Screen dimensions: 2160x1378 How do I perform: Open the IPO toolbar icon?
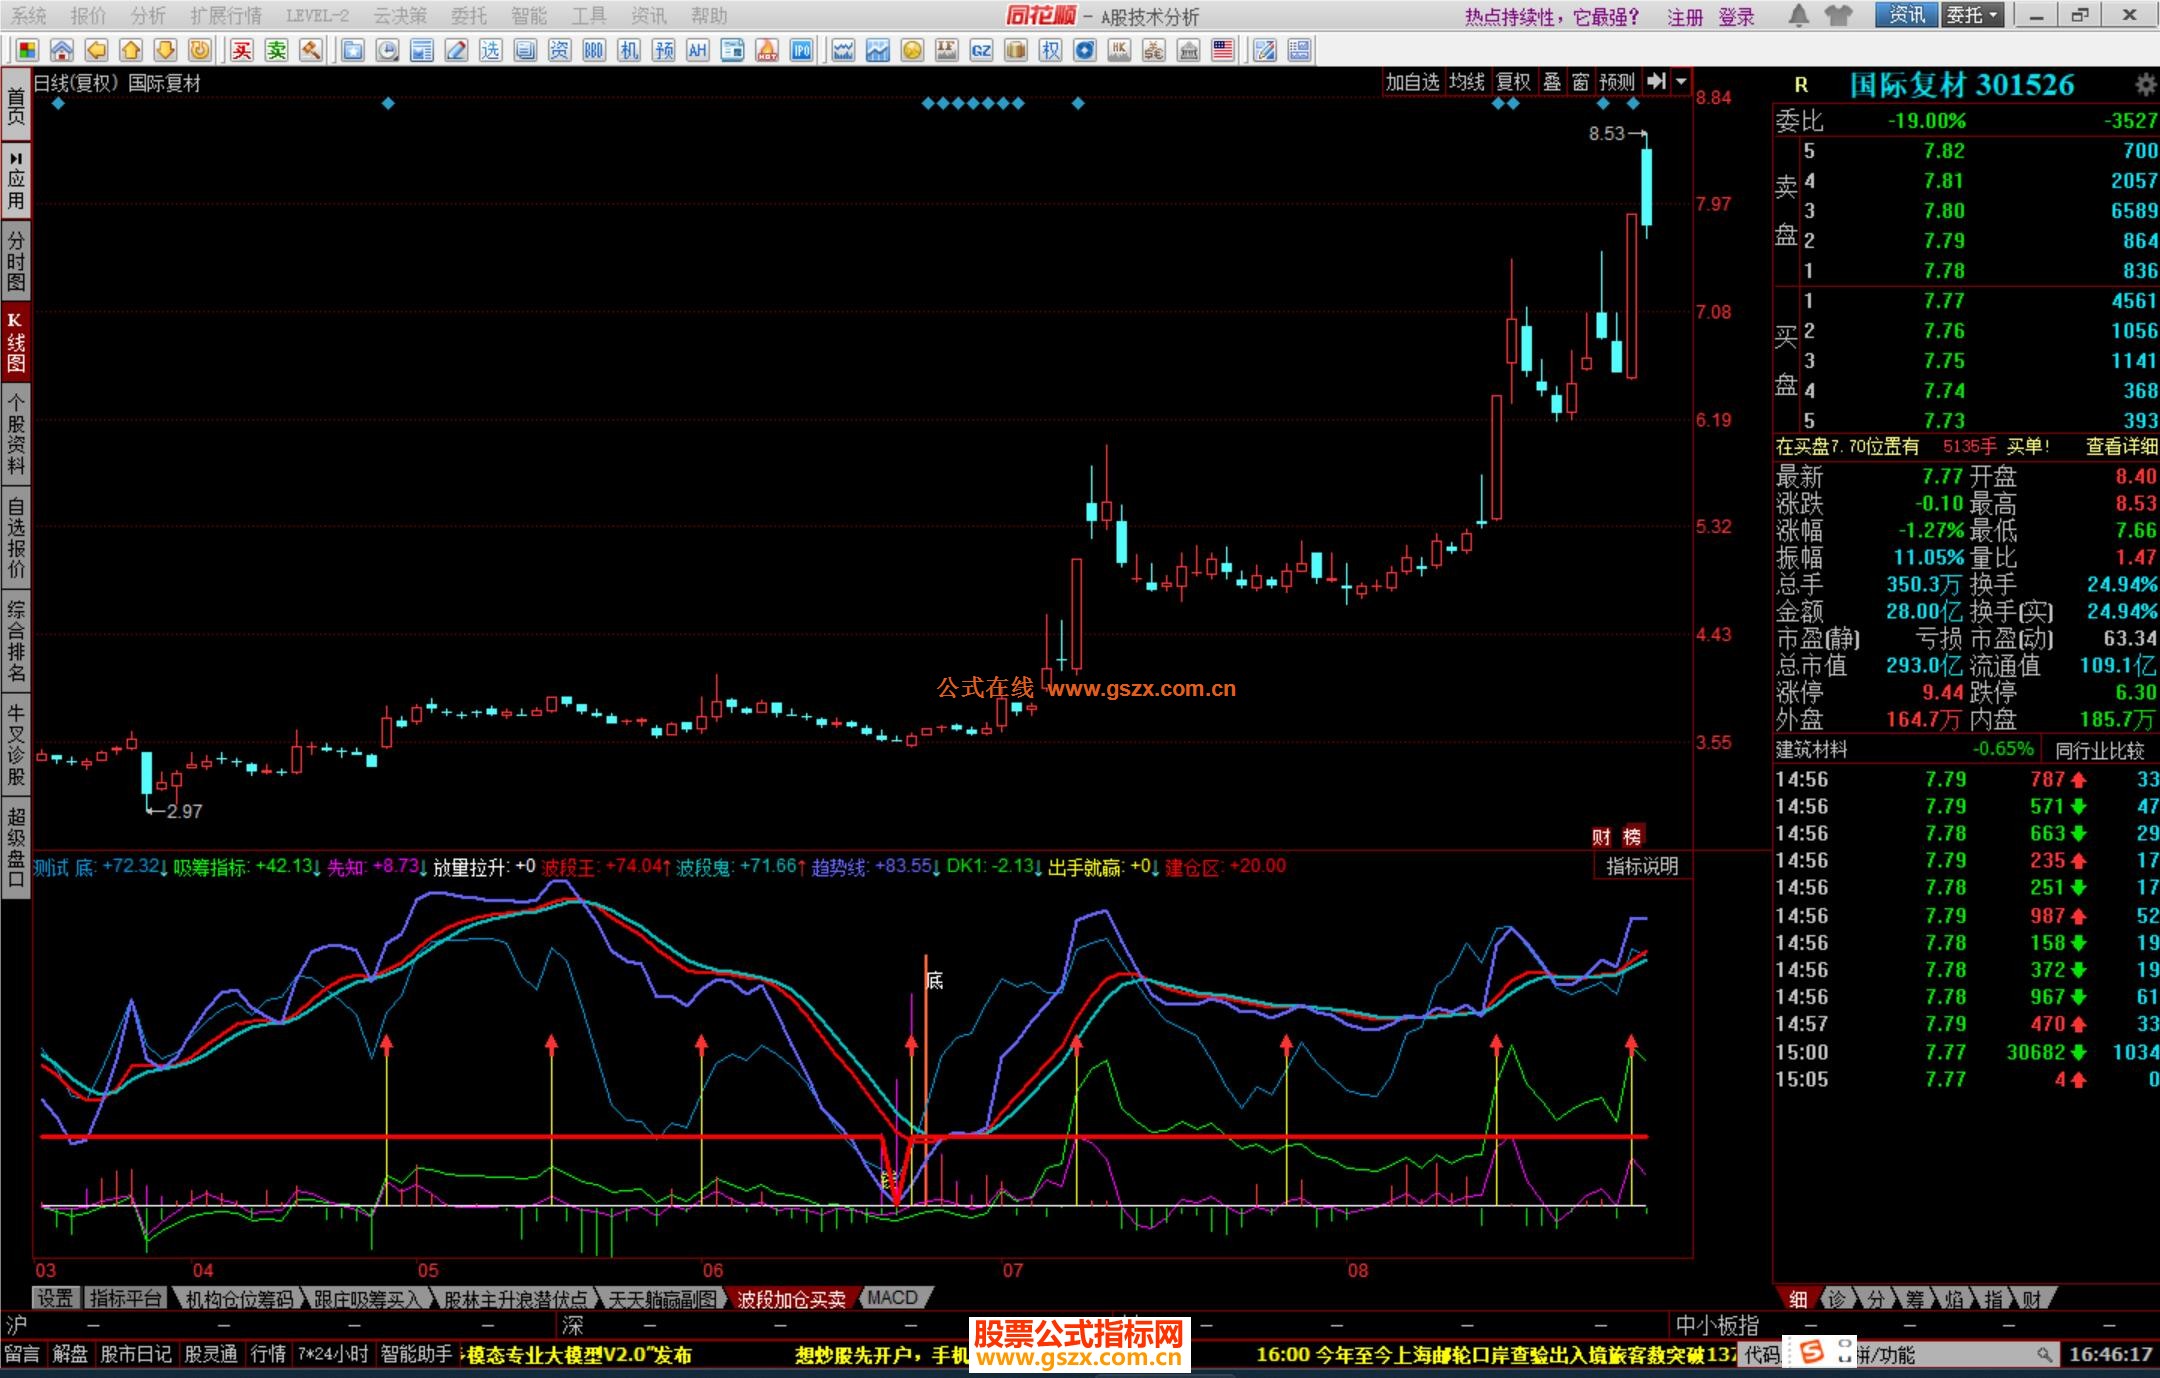point(801,50)
